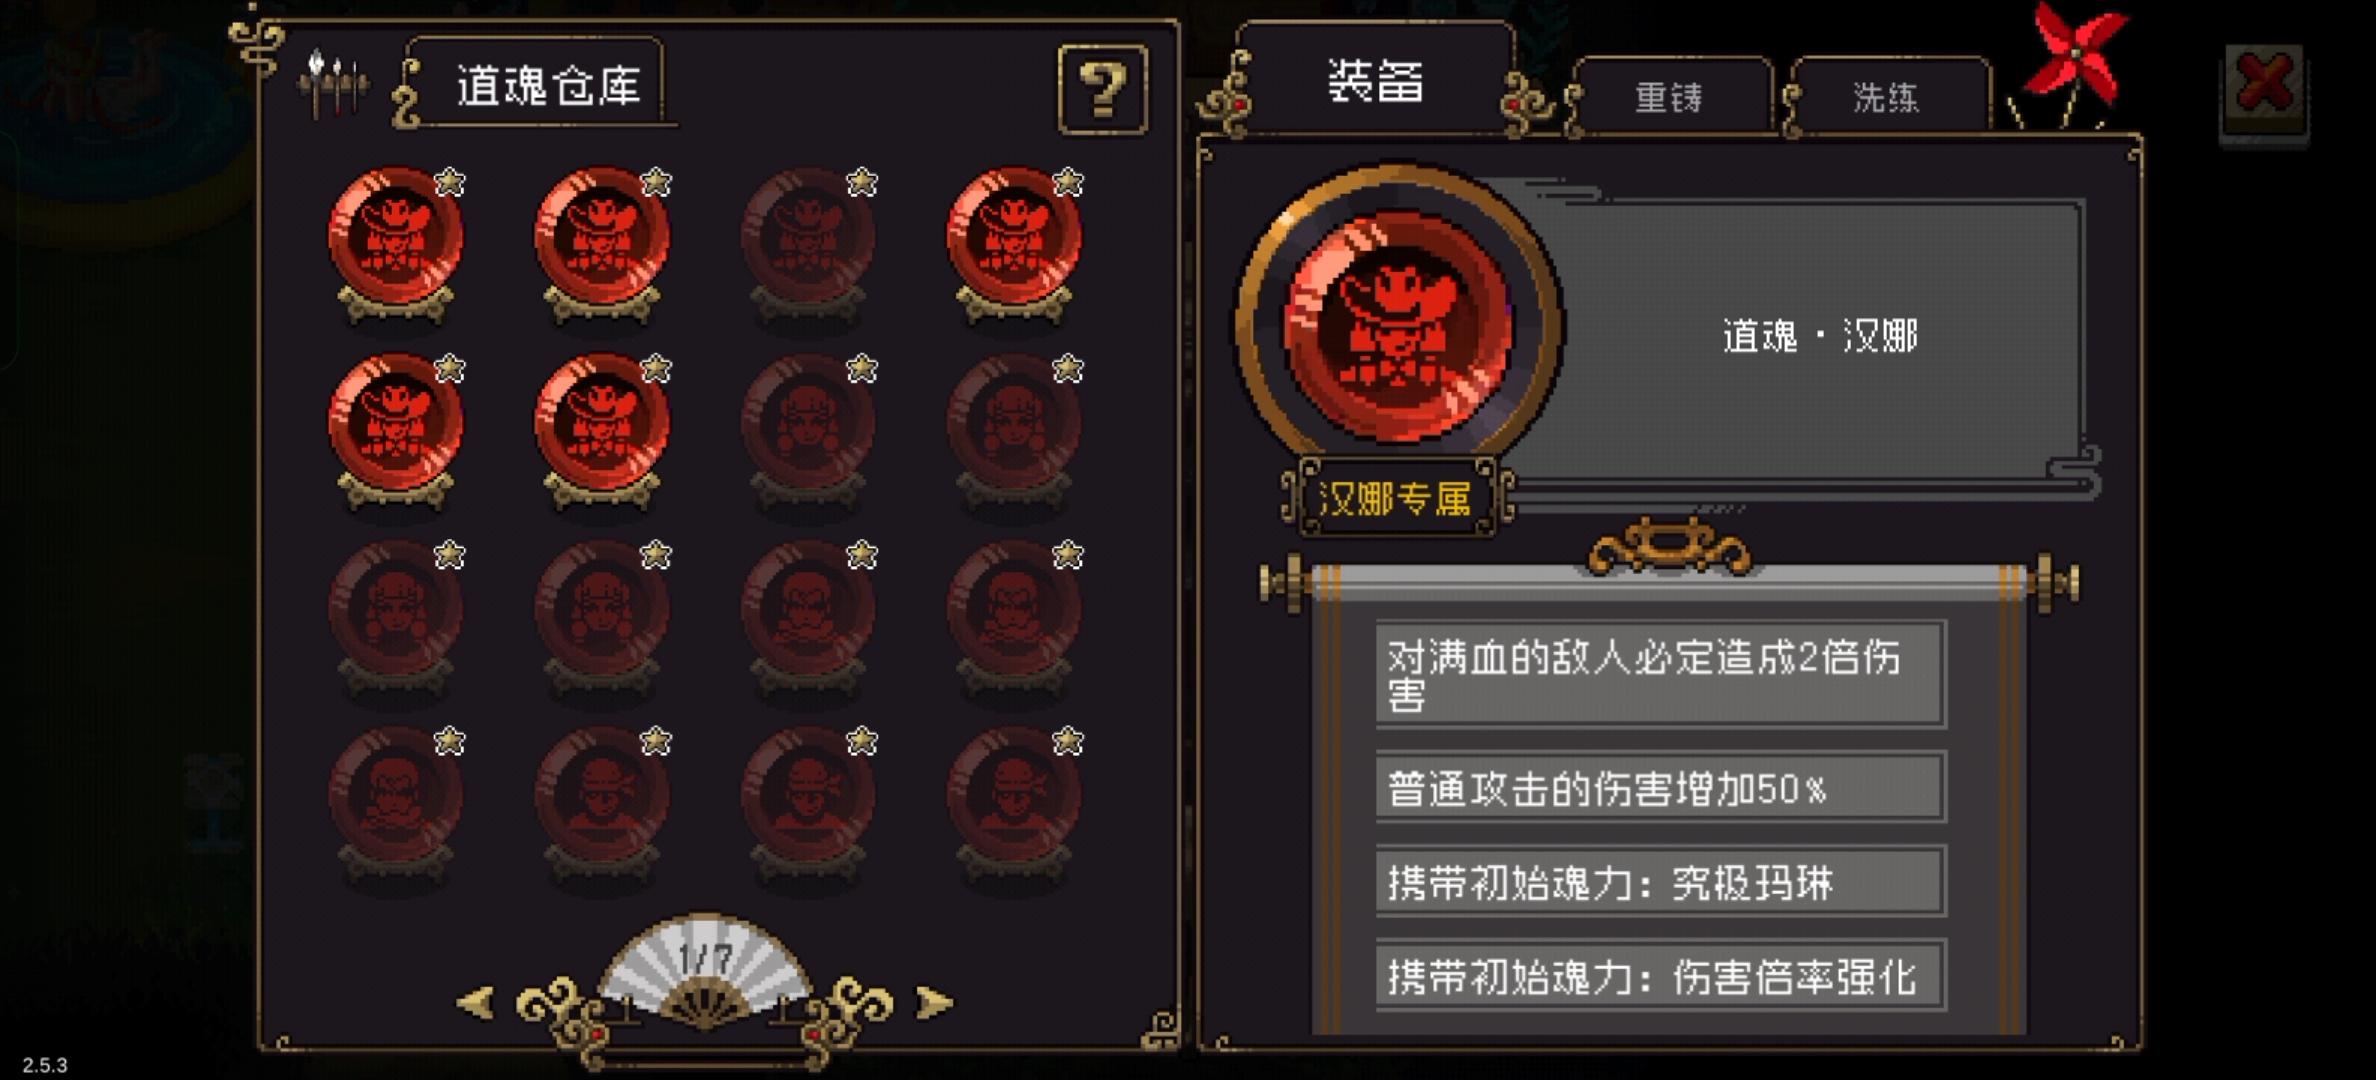Screen dimensions: 2376x1080
Task: Click the 汉娜专属 label badge
Action: (1396, 498)
